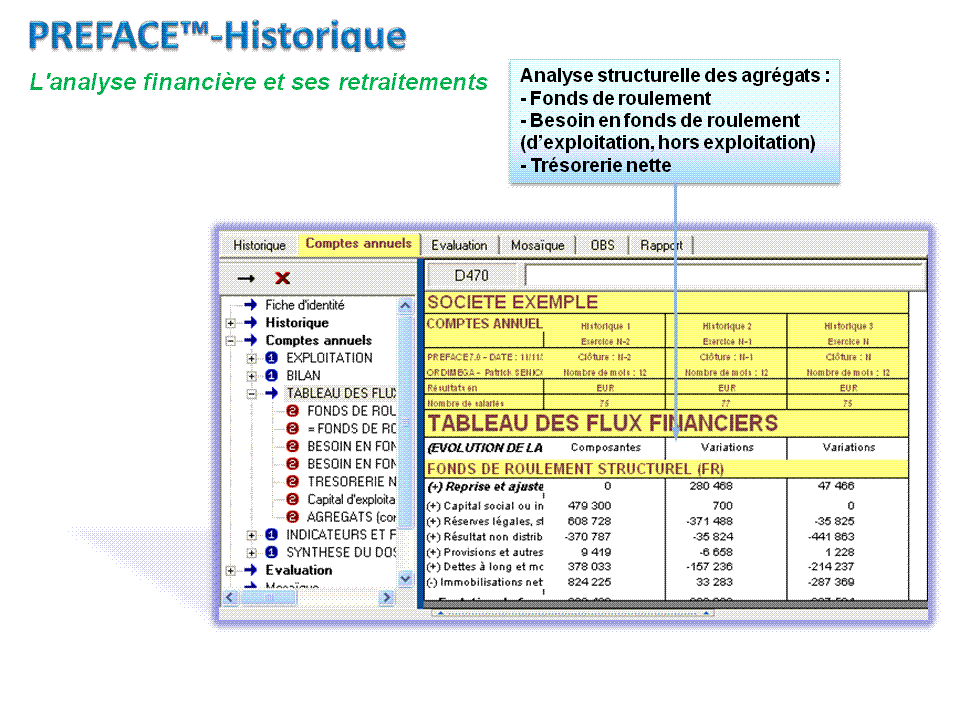
Task: Click the D470 cell reference box
Action: [x=471, y=276]
